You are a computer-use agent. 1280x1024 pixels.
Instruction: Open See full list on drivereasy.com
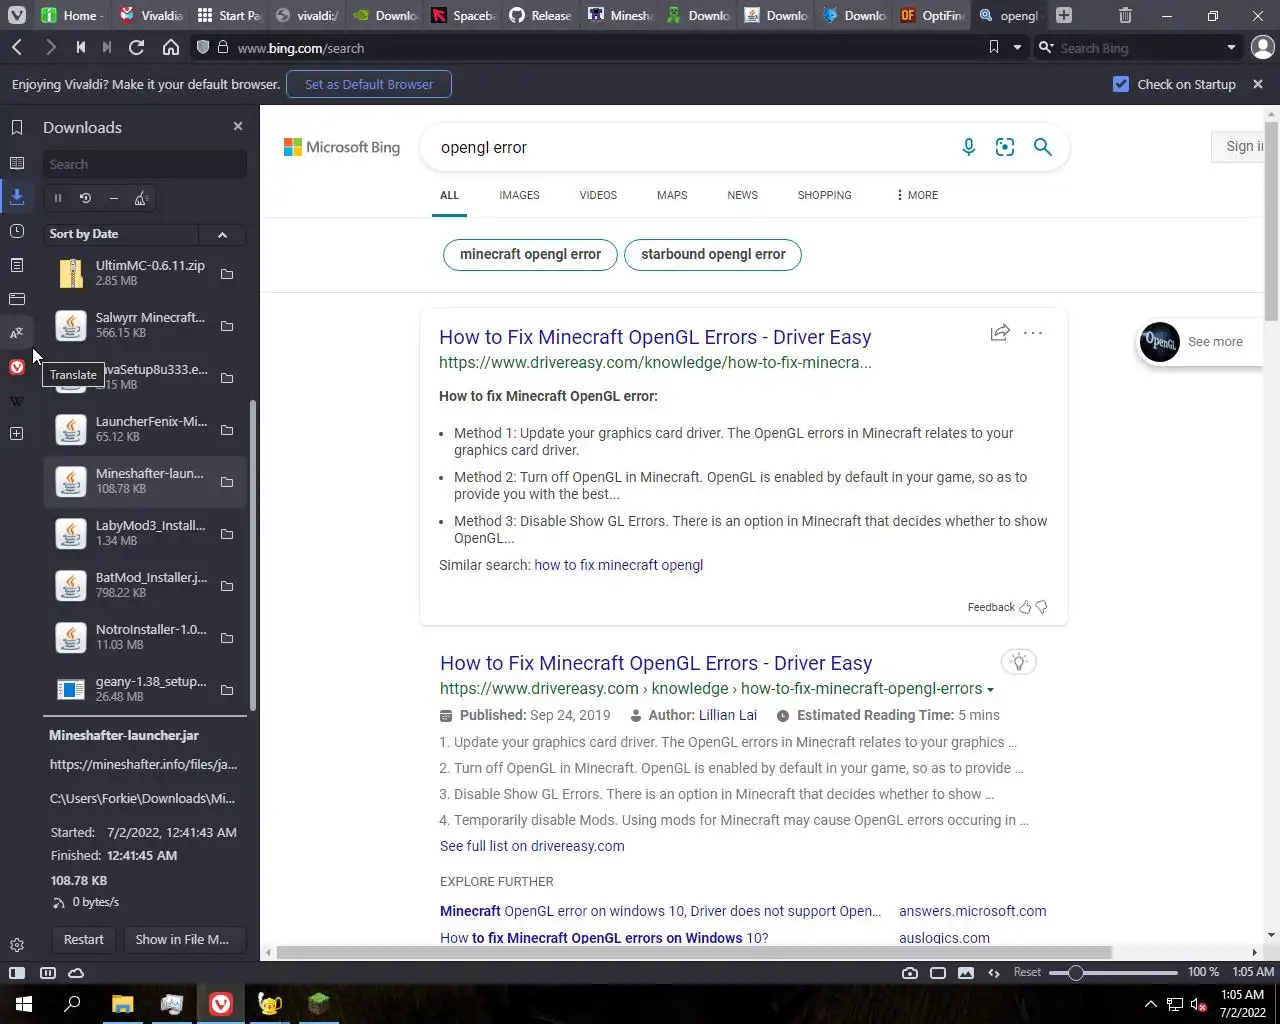[532, 846]
